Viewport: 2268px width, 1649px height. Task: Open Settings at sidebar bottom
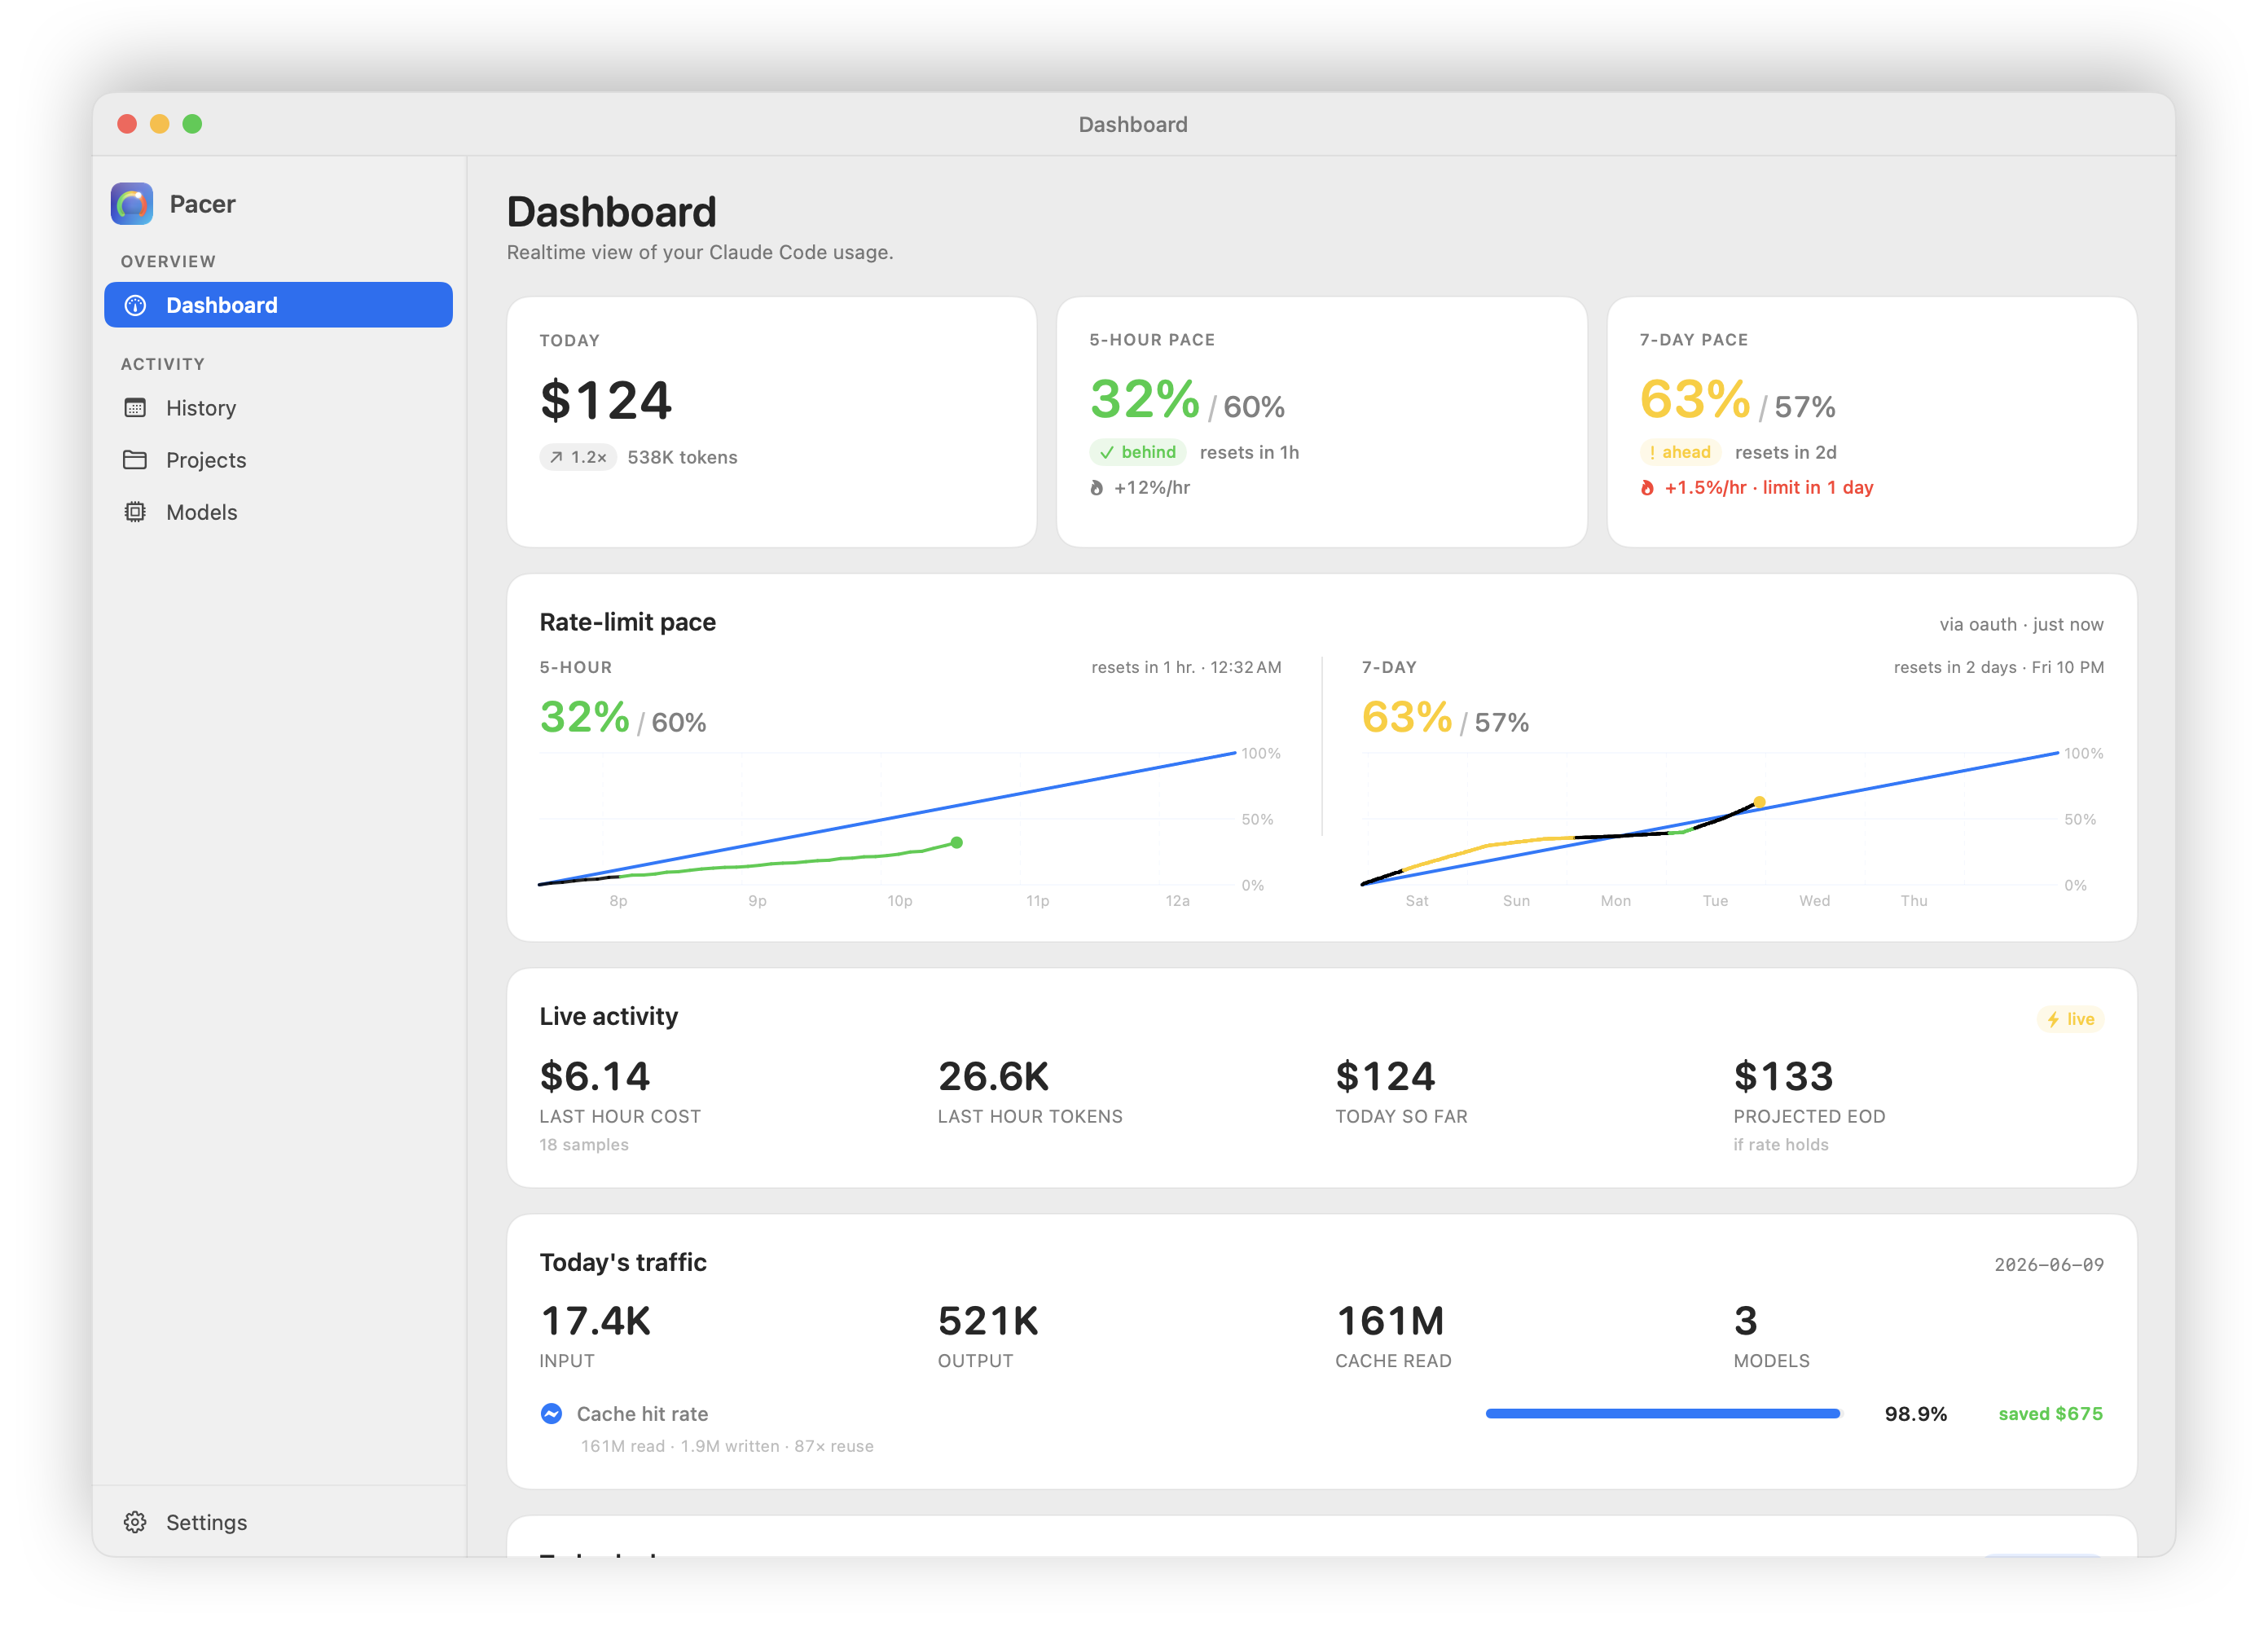point(278,1522)
